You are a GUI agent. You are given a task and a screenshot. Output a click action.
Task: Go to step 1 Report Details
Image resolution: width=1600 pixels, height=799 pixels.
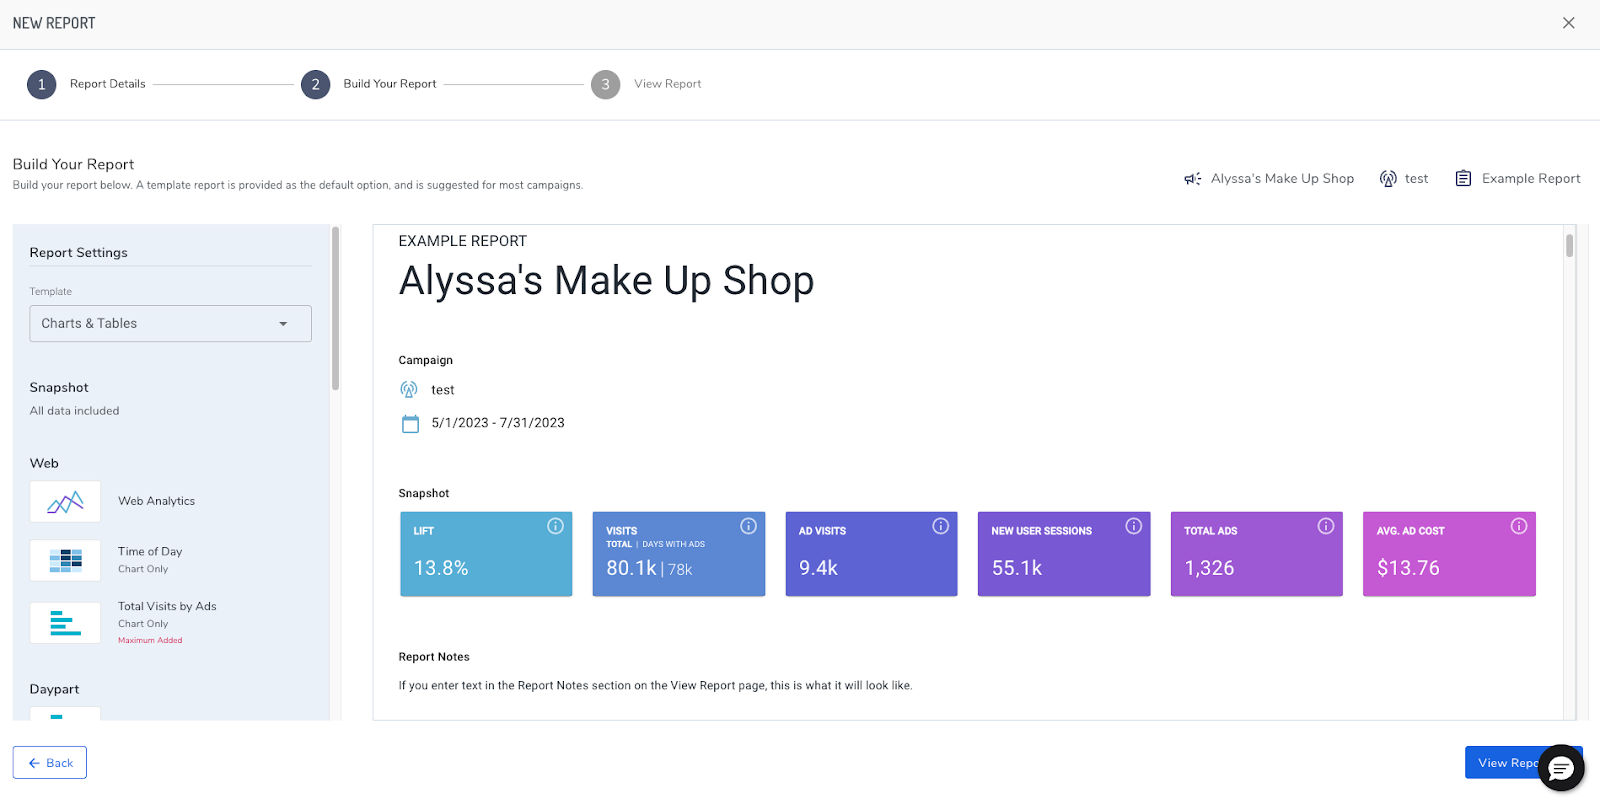pos(42,85)
